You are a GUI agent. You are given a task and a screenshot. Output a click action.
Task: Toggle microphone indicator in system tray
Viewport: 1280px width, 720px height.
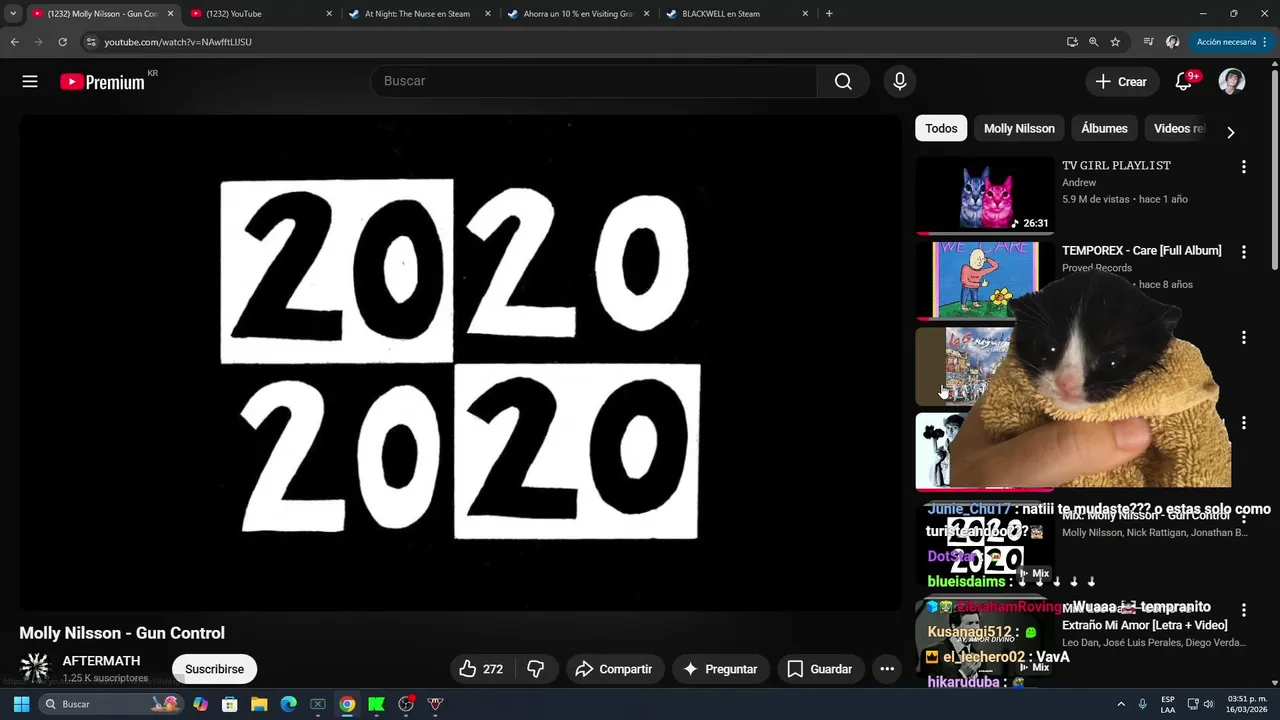[x=1142, y=704]
